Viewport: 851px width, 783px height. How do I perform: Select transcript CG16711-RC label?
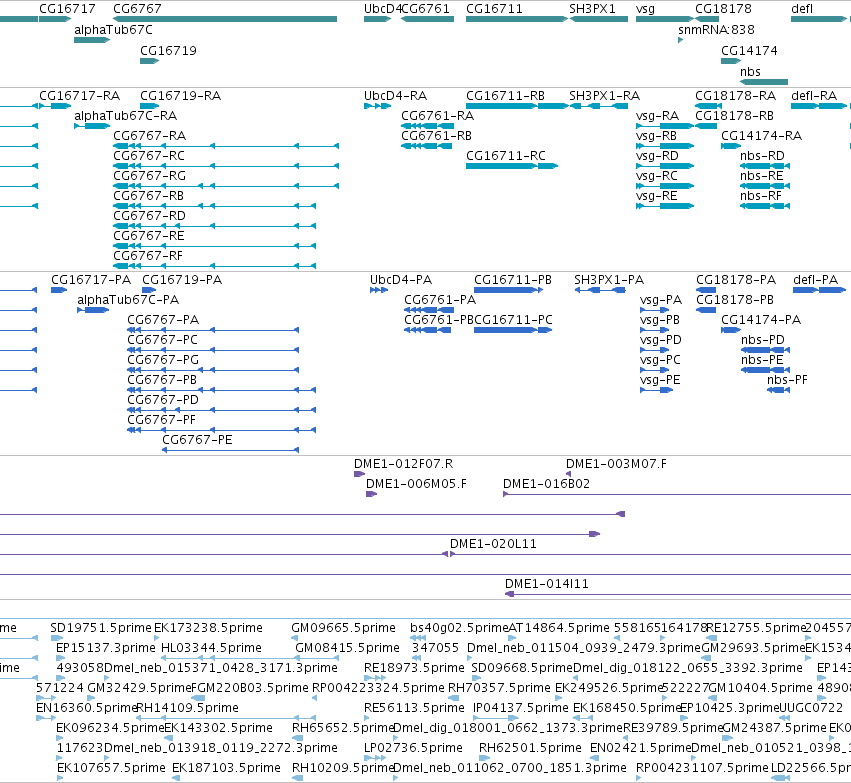click(506, 156)
